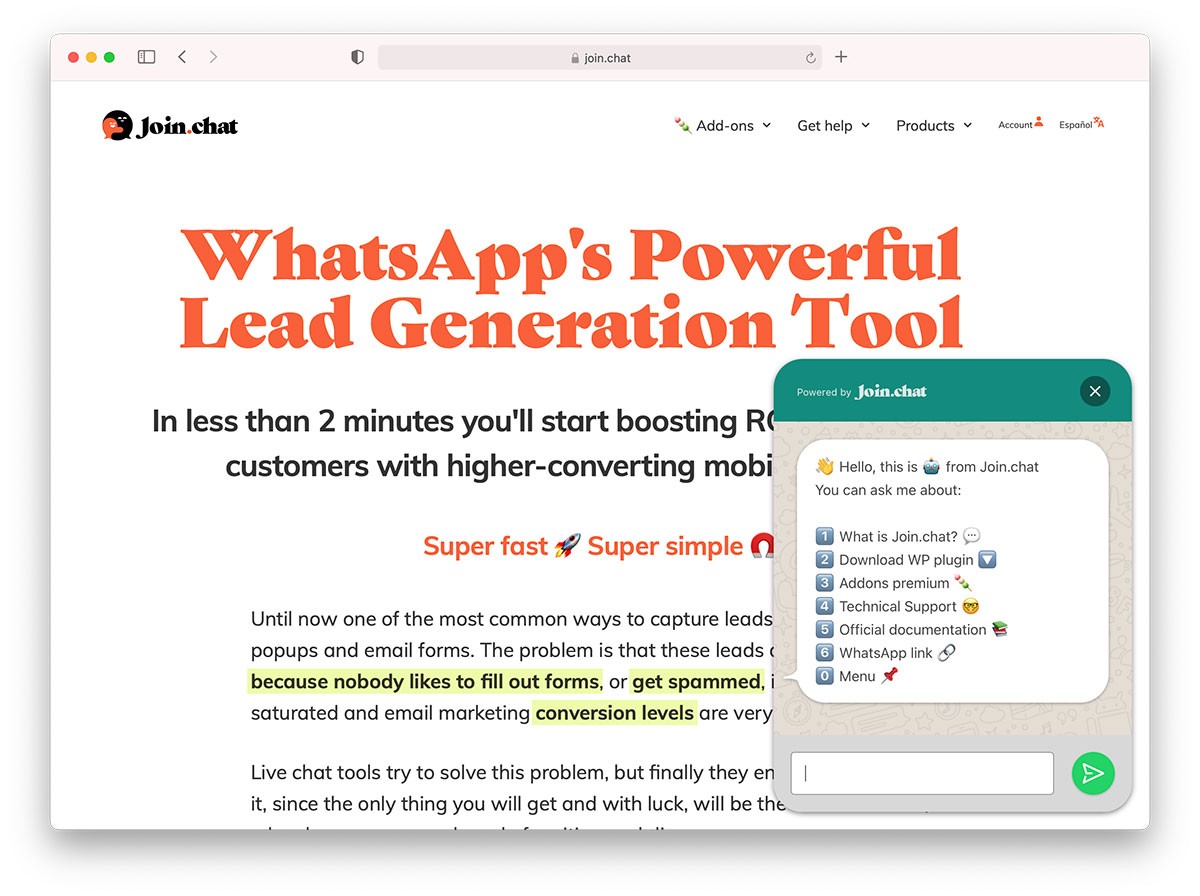Go back with the browser back arrow
Viewport: 1200px width, 896px height.
point(182,57)
